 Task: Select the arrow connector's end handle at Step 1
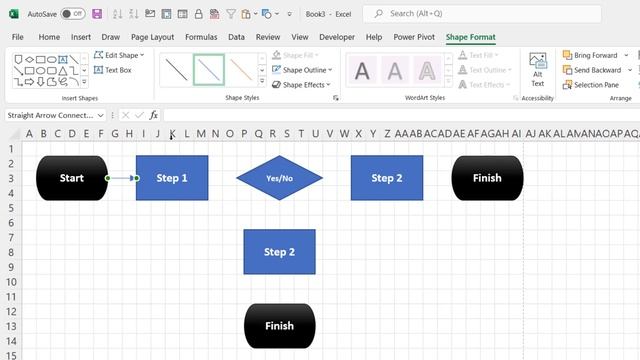pyautogui.click(x=137, y=178)
